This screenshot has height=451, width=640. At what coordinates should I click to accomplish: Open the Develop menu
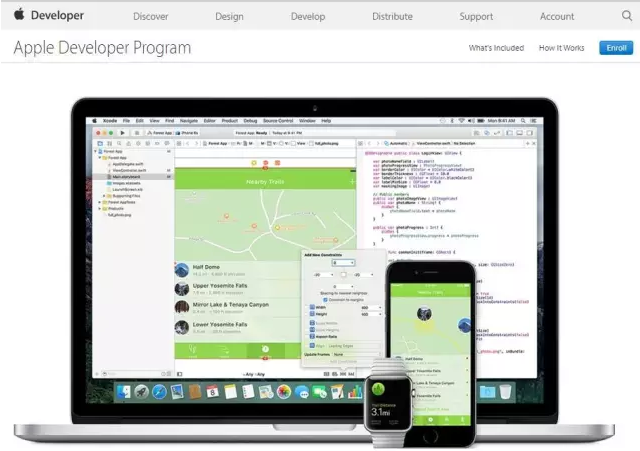pyautogui.click(x=308, y=16)
